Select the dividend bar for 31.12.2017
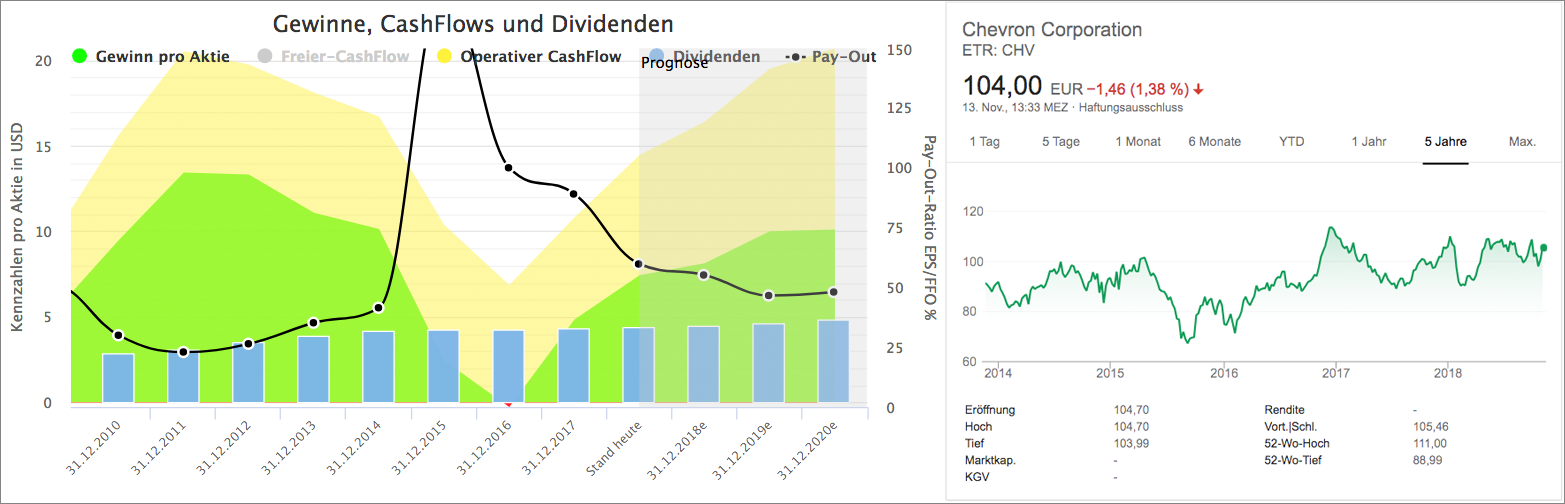This screenshot has height=504, width=1565. (573, 366)
